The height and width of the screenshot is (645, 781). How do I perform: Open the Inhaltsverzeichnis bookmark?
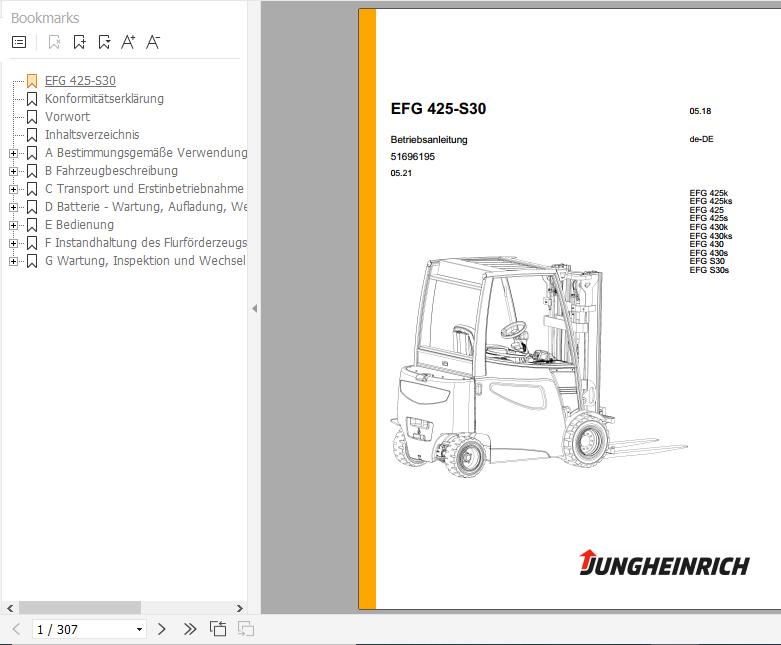92,134
